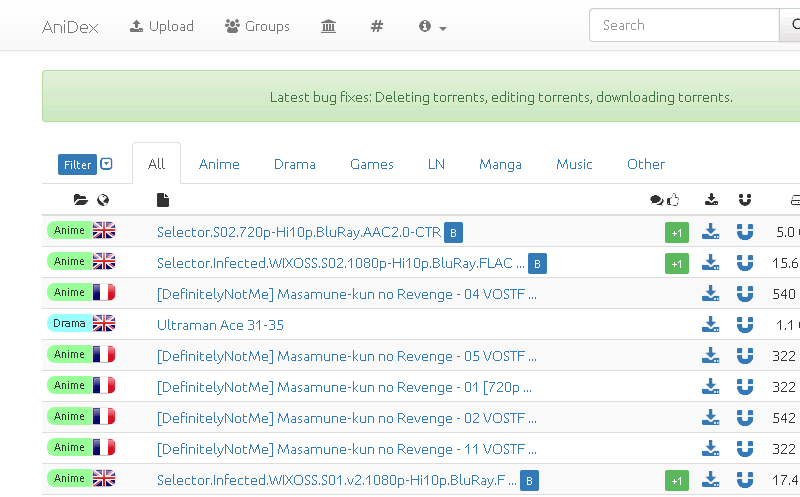Click the bank building icon in navbar

[x=328, y=26]
